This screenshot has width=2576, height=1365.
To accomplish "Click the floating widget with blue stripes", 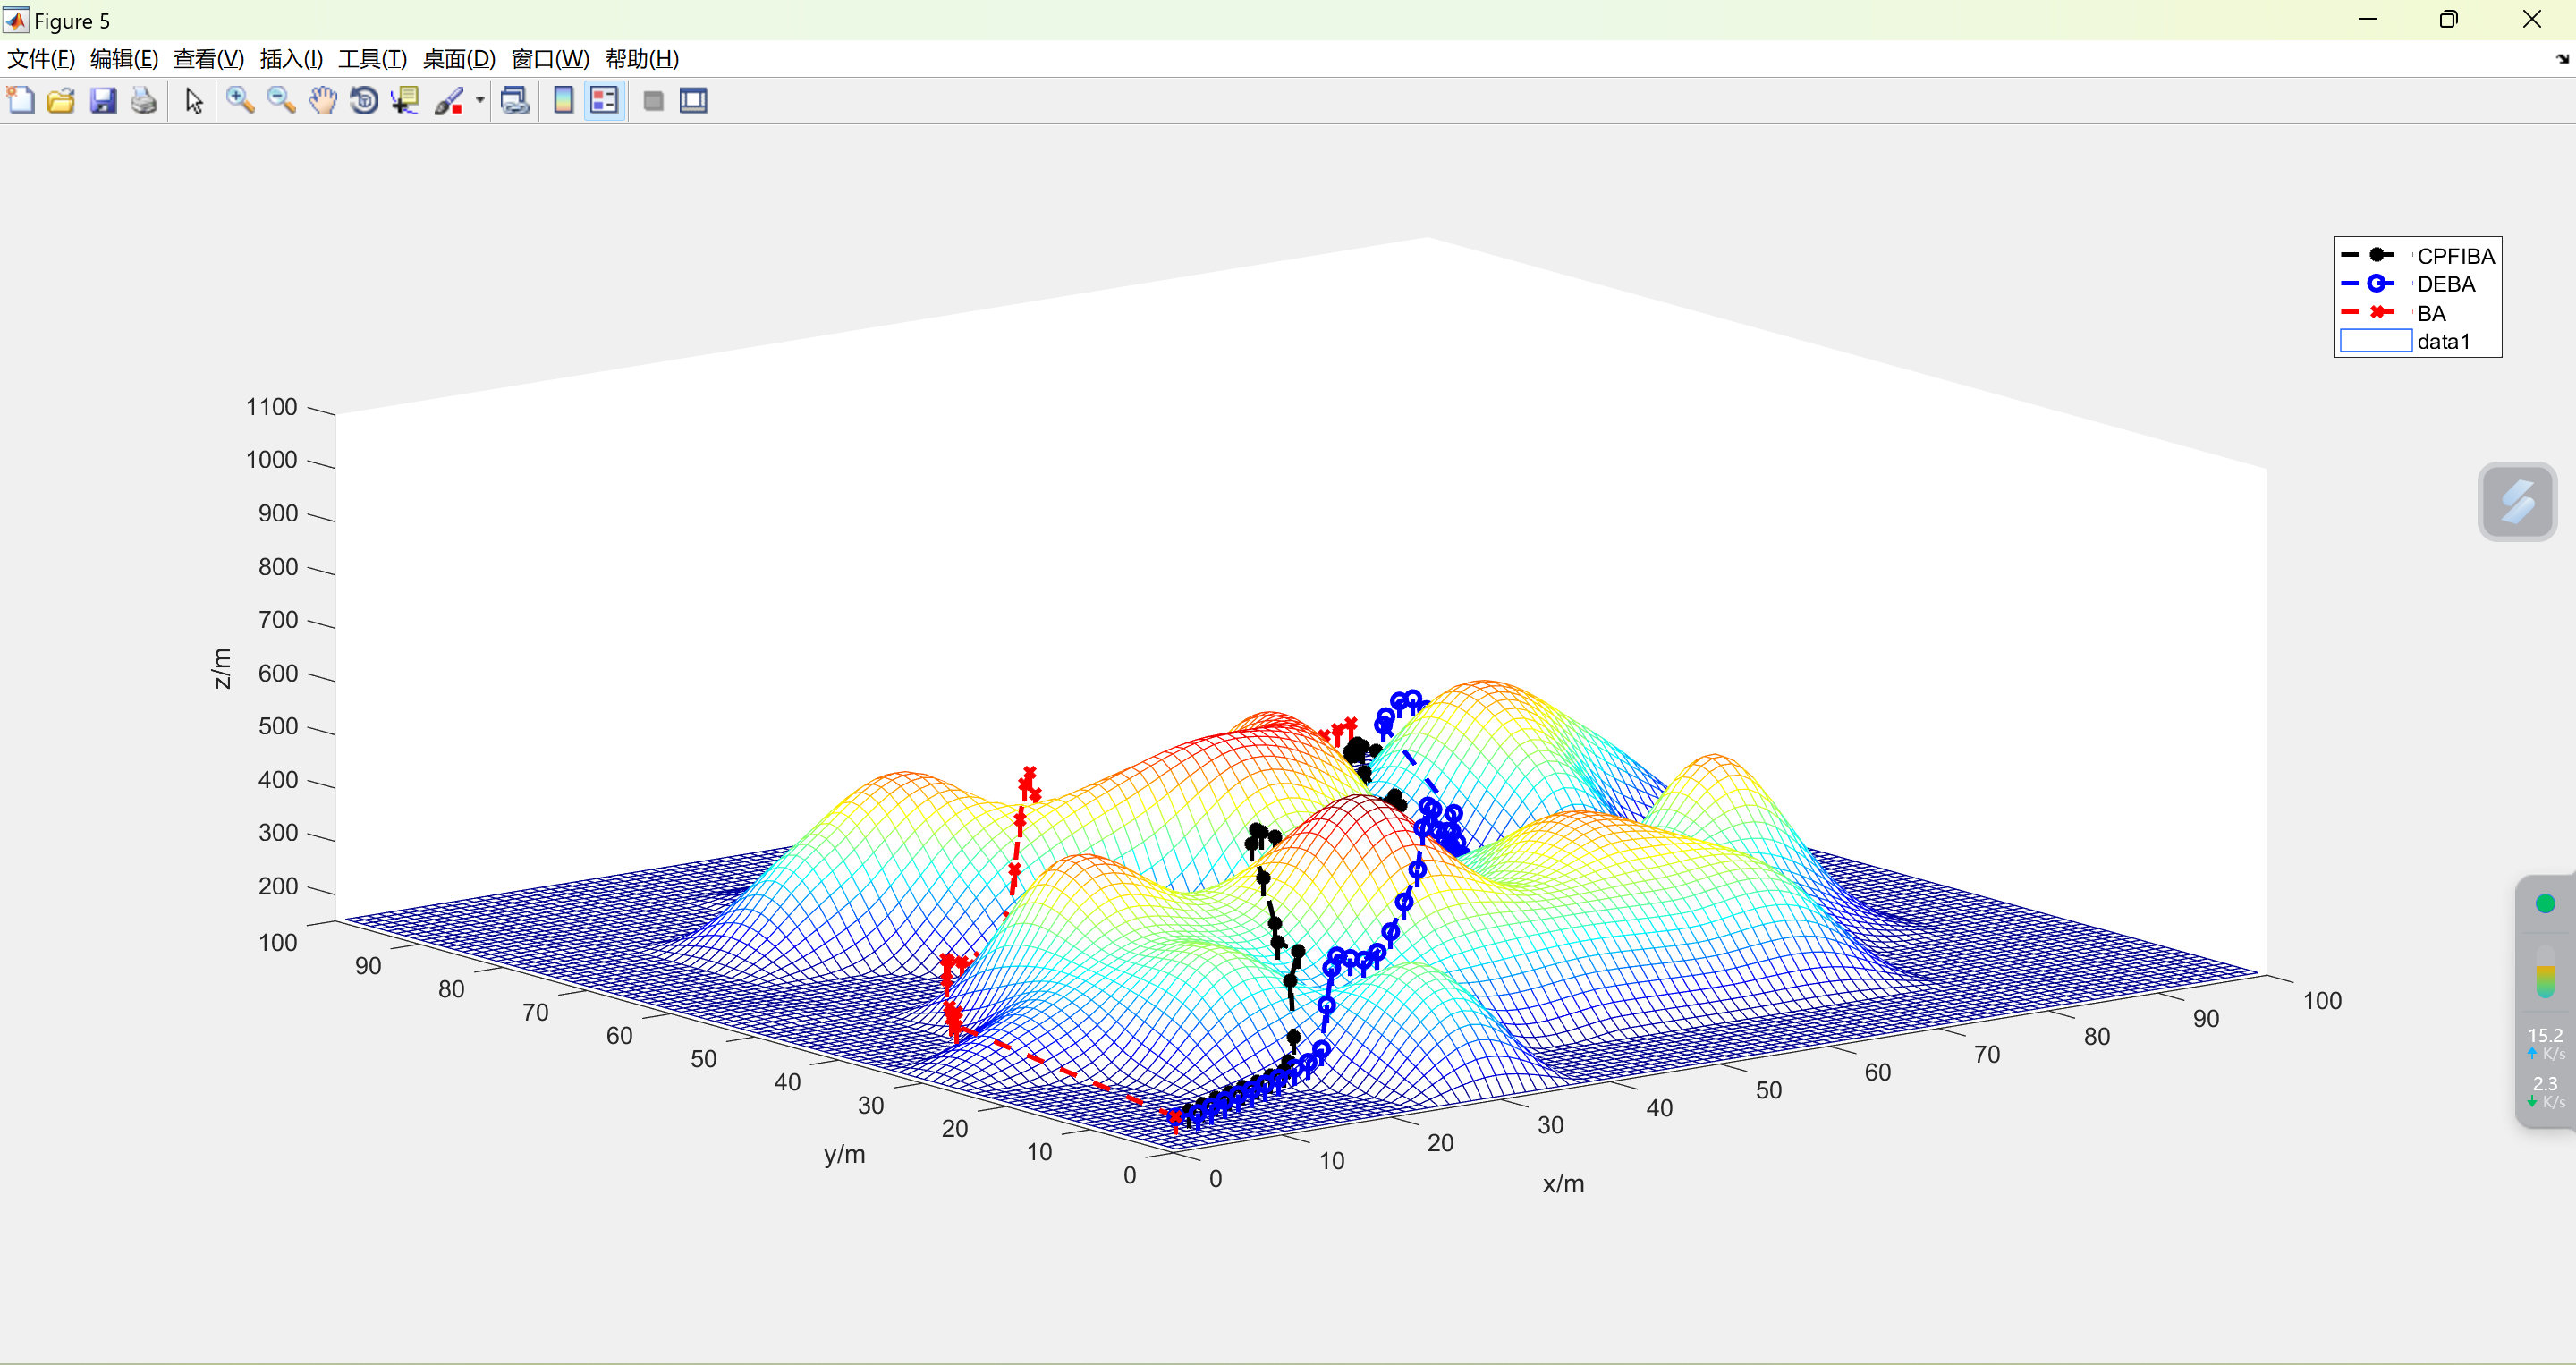I will pos(2517,501).
